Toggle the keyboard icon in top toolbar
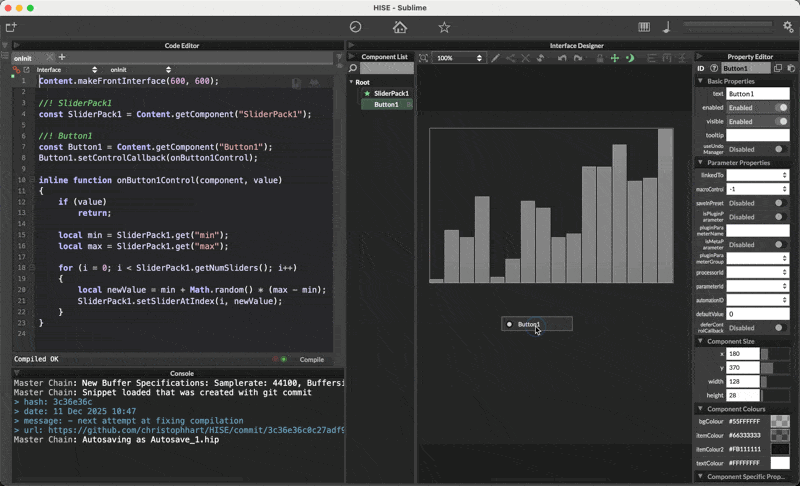This screenshot has width=800, height=486. coord(644,27)
